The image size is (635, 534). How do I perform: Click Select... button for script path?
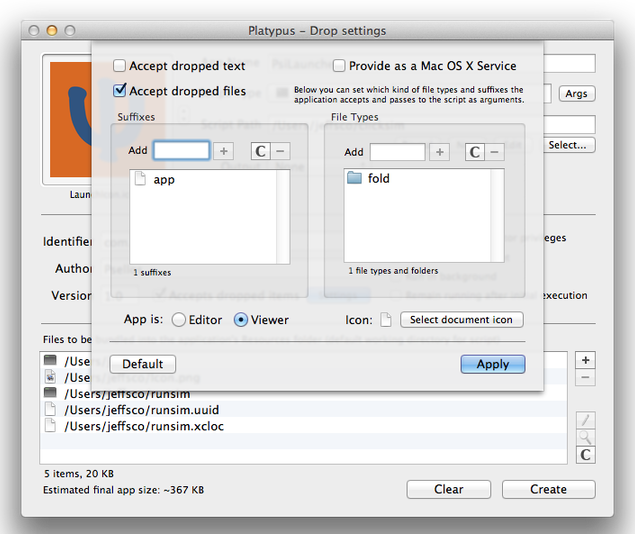click(x=568, y=145)
